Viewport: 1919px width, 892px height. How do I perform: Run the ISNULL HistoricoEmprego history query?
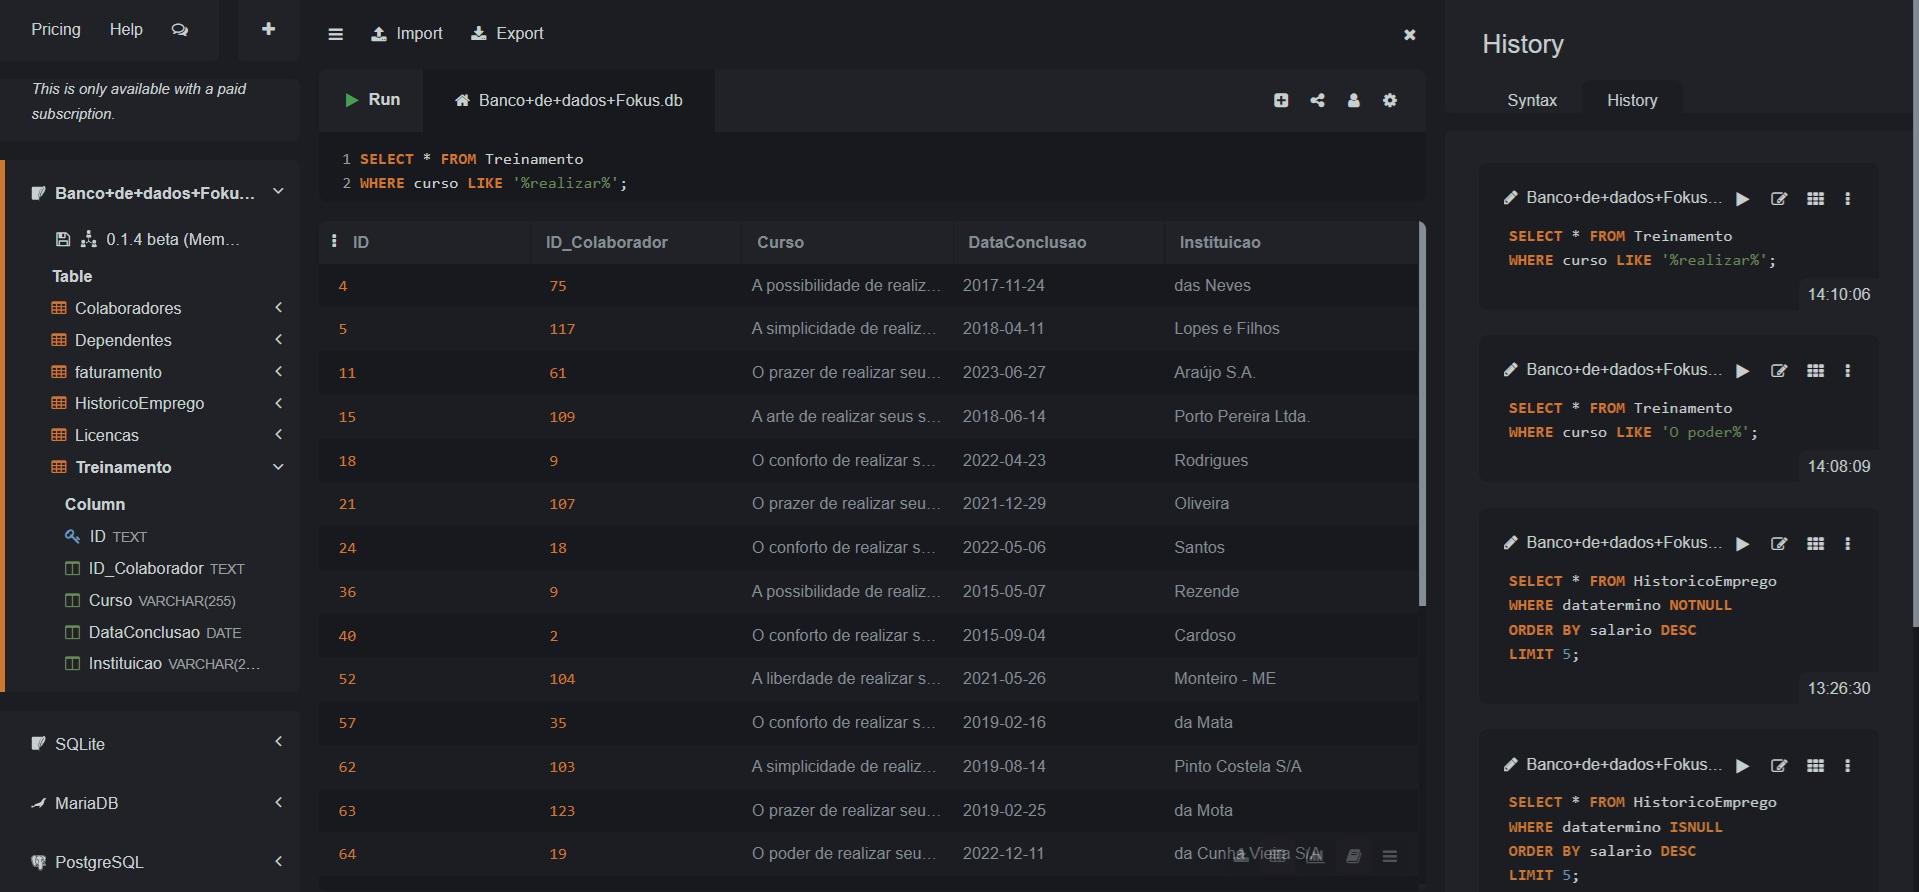(1743, 766)
